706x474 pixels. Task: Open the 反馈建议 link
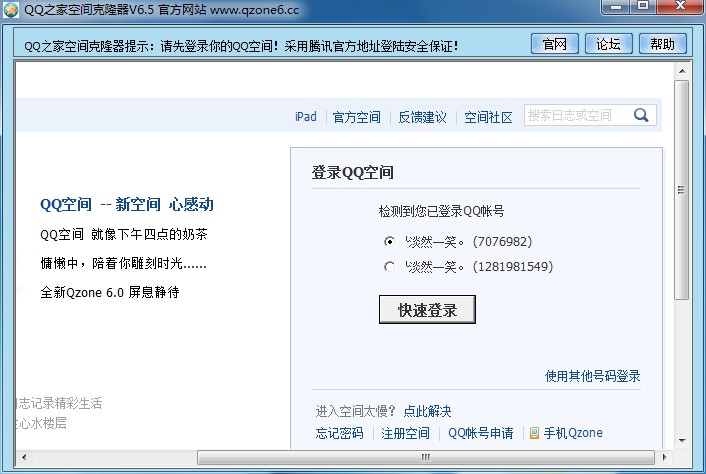pos(422,117)
